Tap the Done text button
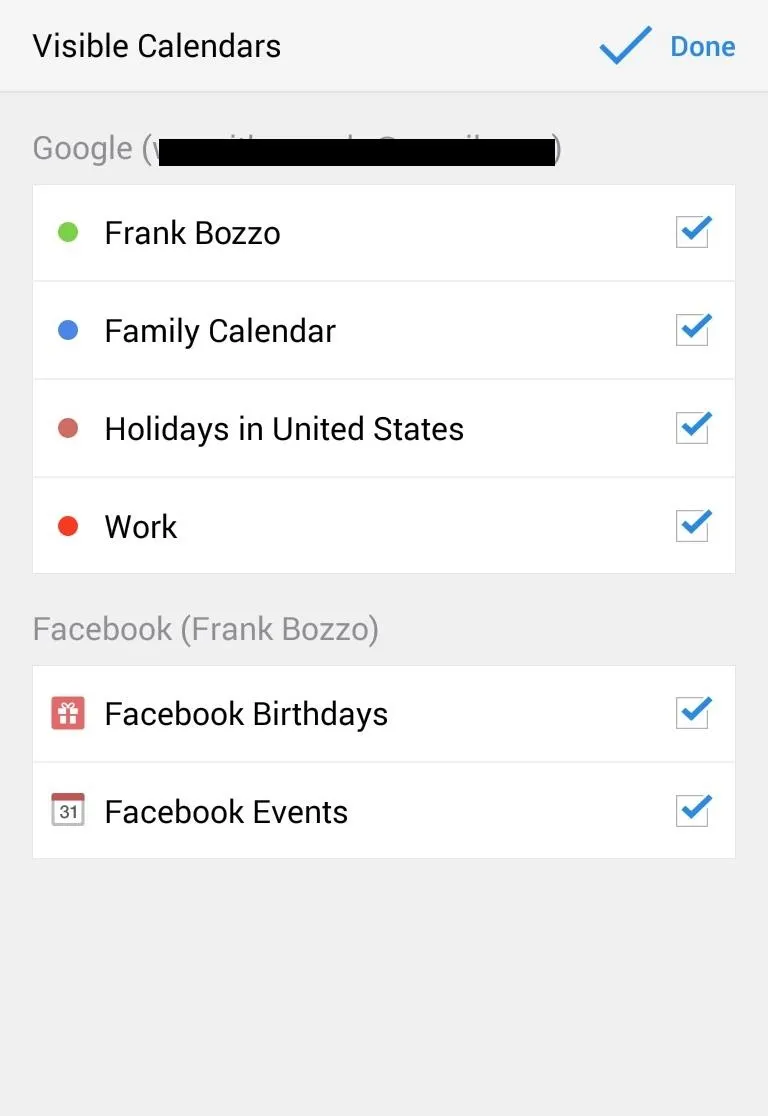Image resolution: width=768 pixels, height=1116 pixels. click(703, 46)
